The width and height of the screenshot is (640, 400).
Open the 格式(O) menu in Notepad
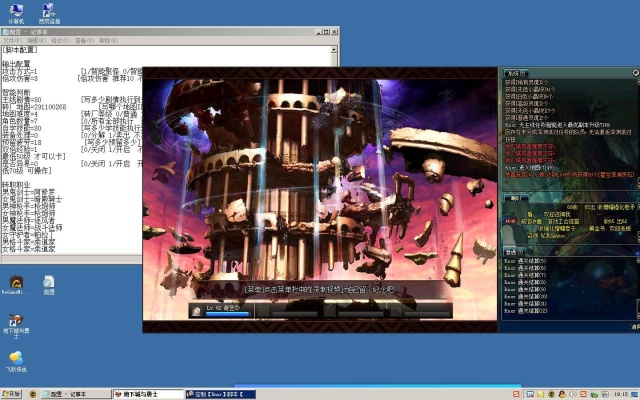[x=60, y=40]
